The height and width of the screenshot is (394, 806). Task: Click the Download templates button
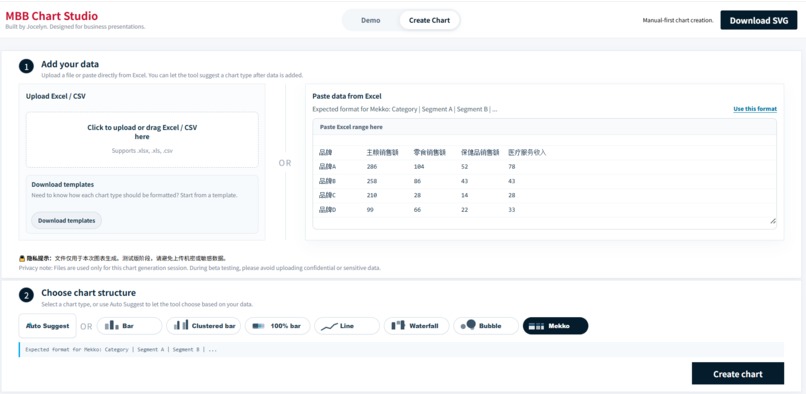[67, 221]
